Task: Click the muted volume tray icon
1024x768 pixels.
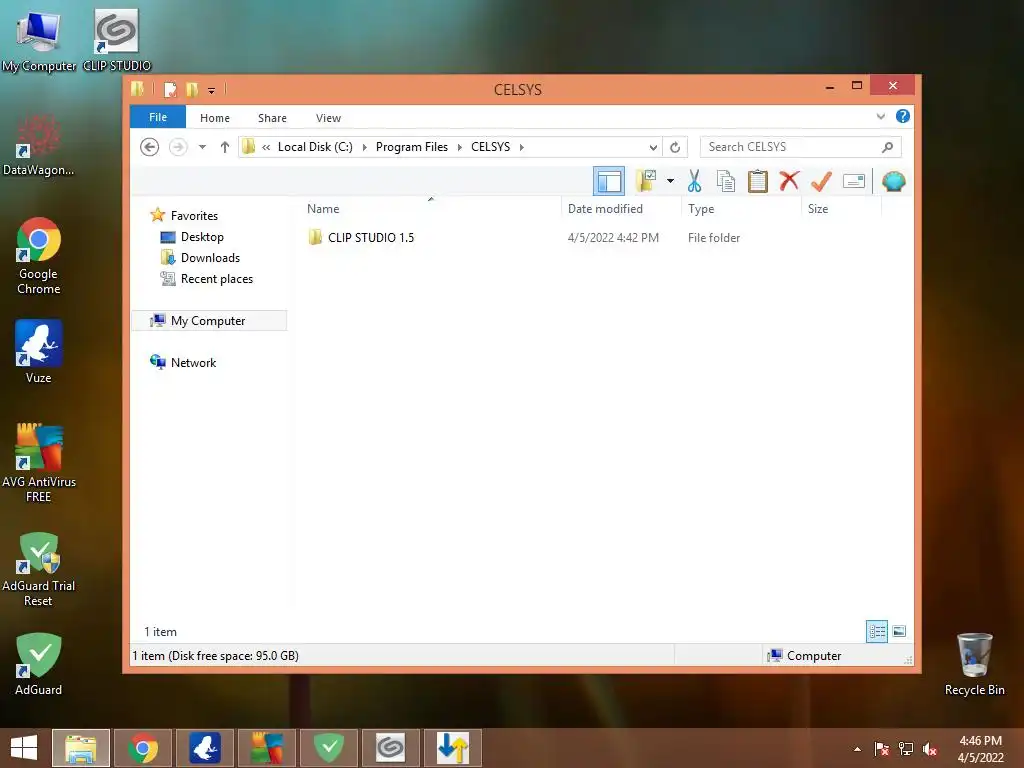Action: (930, 749)
